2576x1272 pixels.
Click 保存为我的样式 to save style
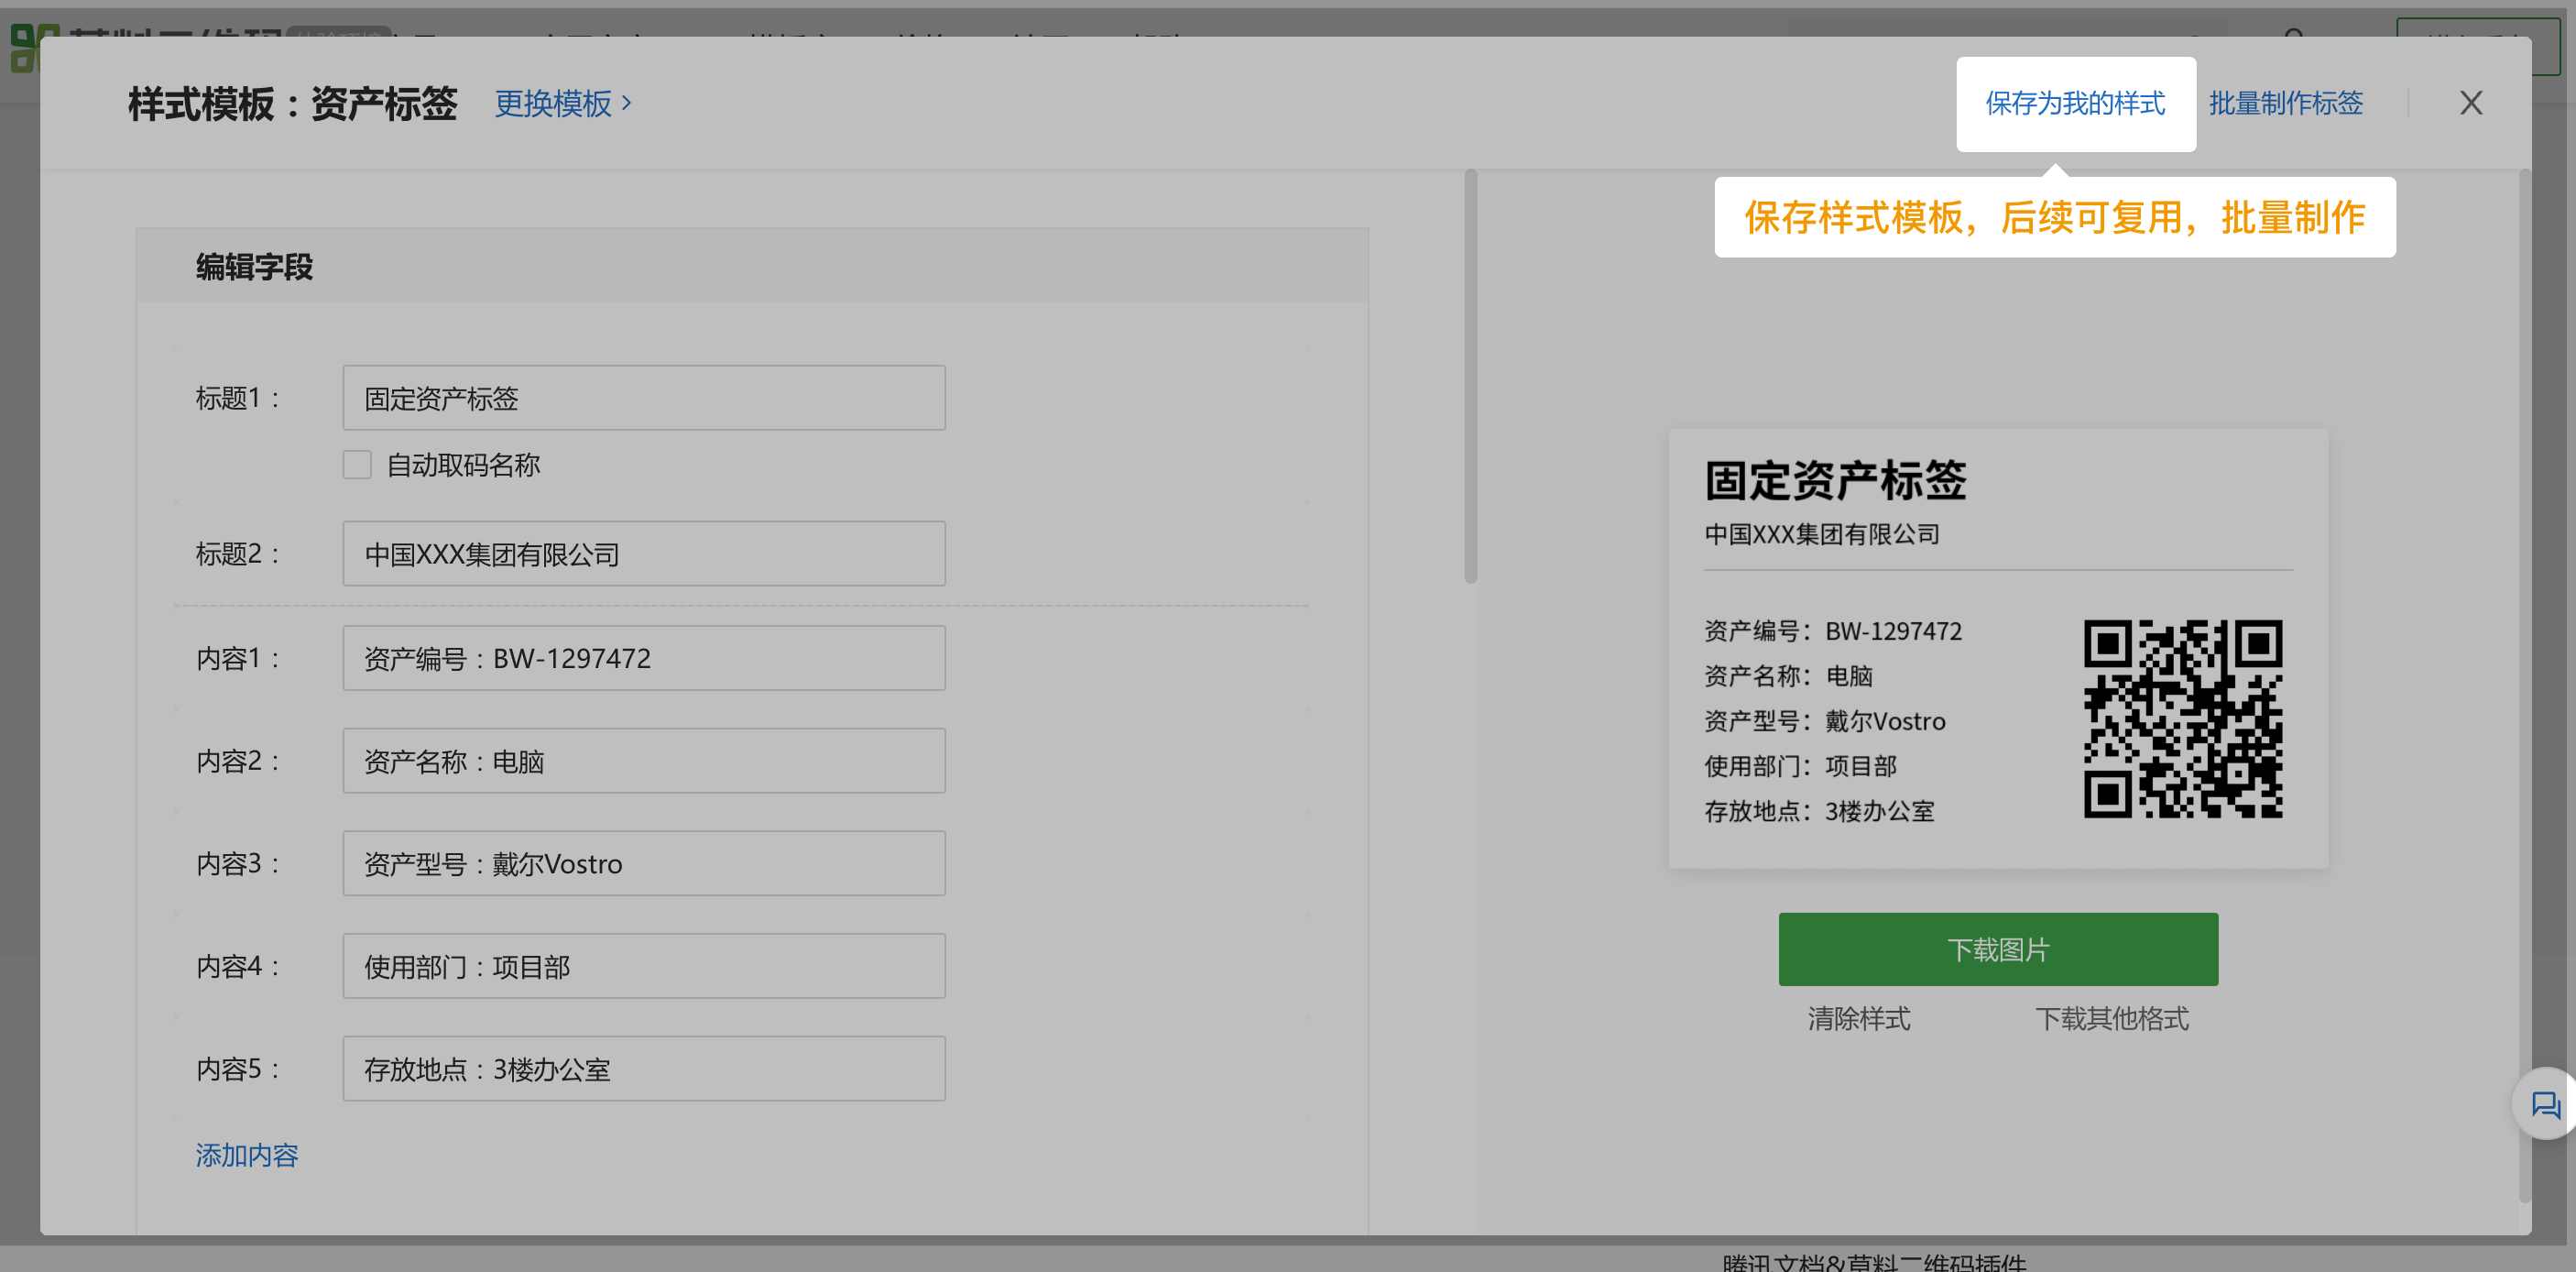pyautogui.click(x=2075, y=103)
